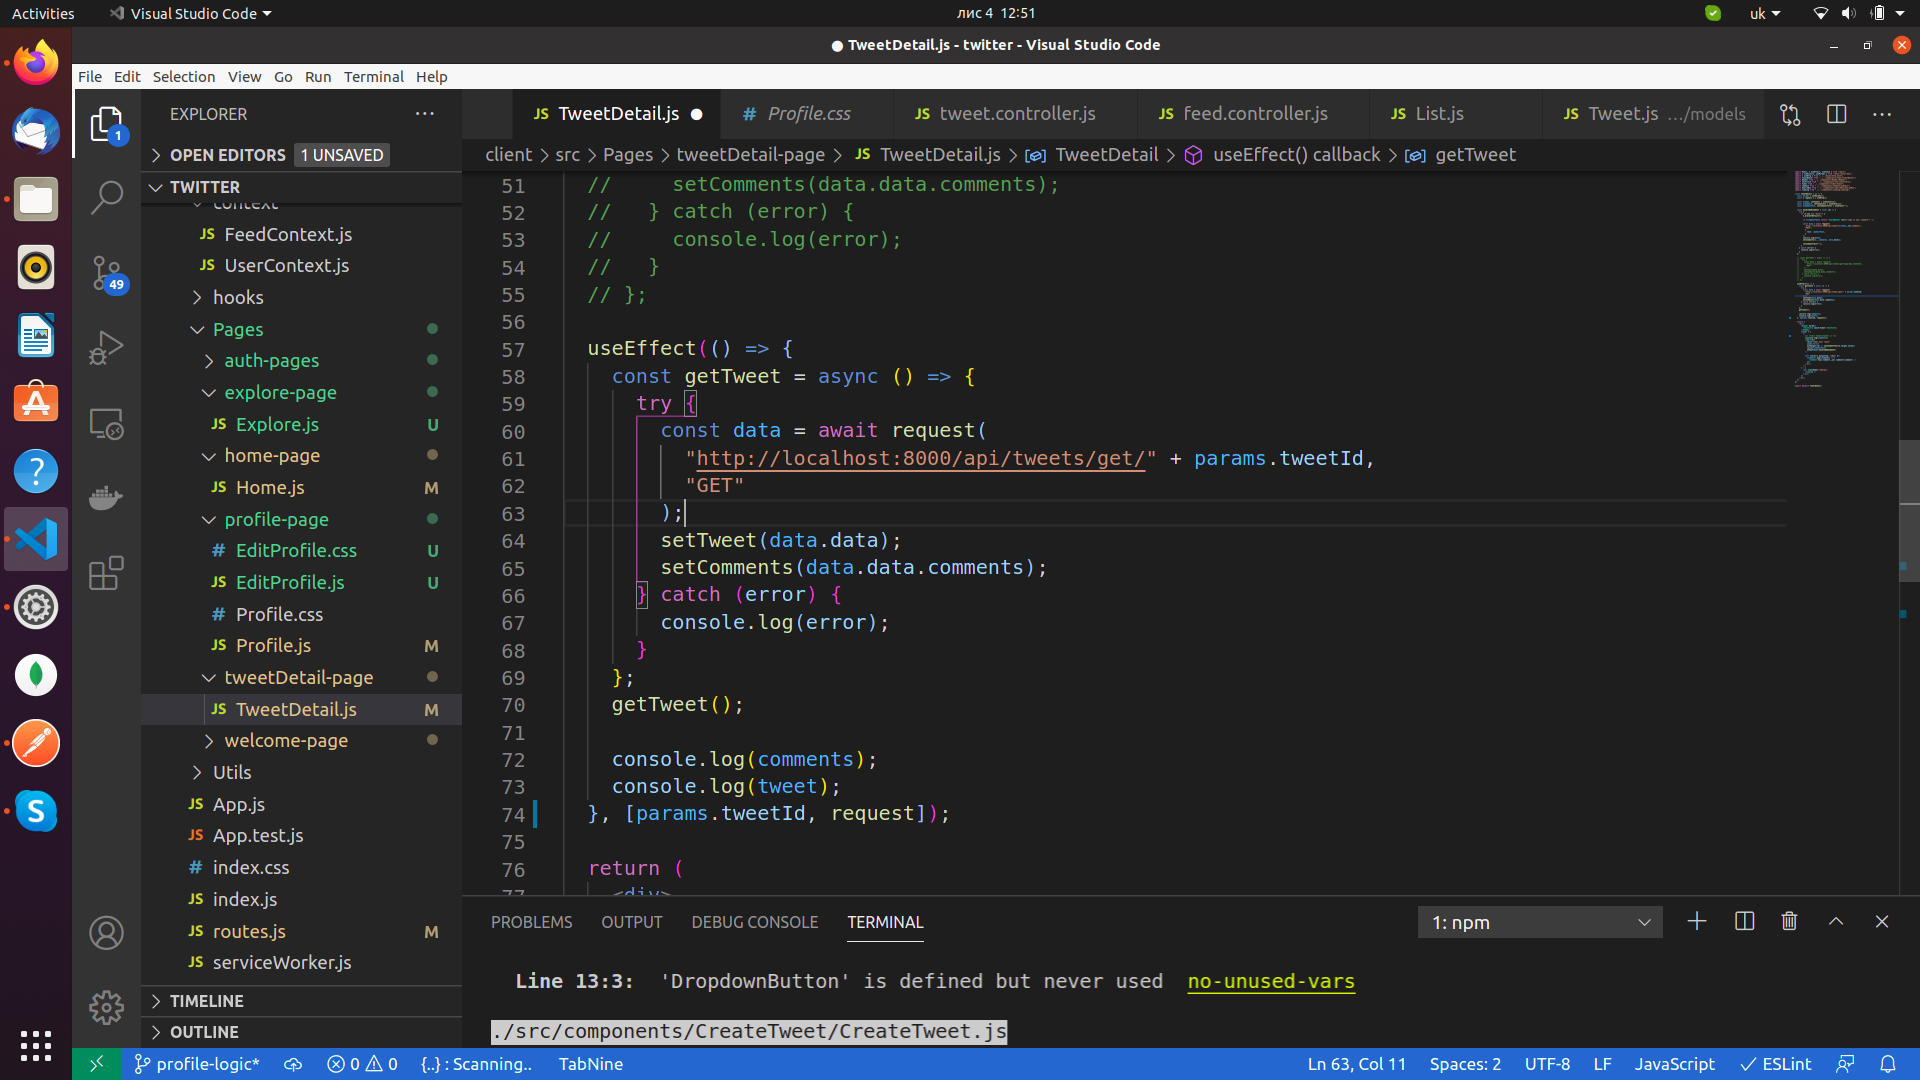Open the terminal selector dropdown '1: npm'
1920x1080 pixels.
[1540, 922]
